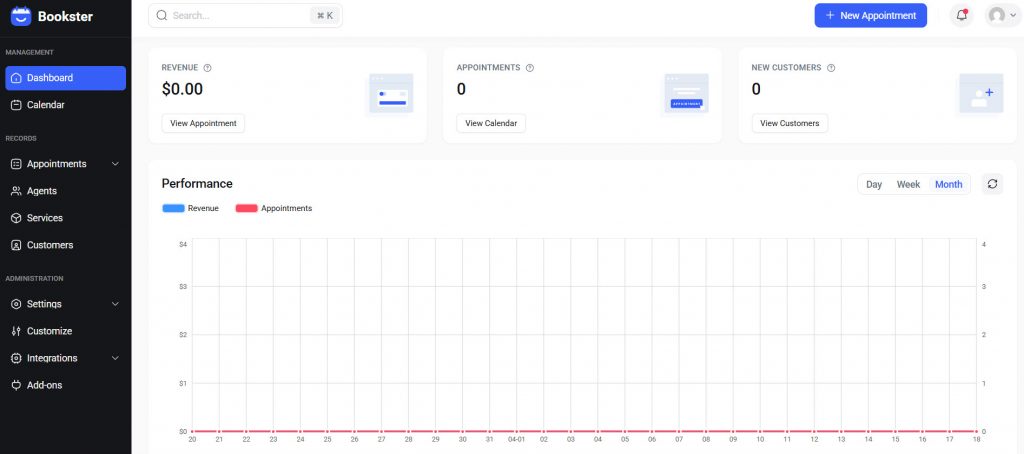Viewport: 1024px width, 454px height.
Task: Click the Revenue help question icon
Action: click(x=208, y=68)
